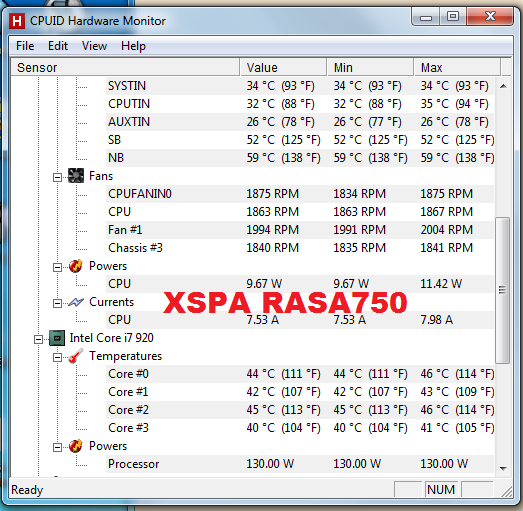Viewport: 523px width, 511px height.
Task: Click the upper Powers lightning icon
Action: click(x=76, y=266)
